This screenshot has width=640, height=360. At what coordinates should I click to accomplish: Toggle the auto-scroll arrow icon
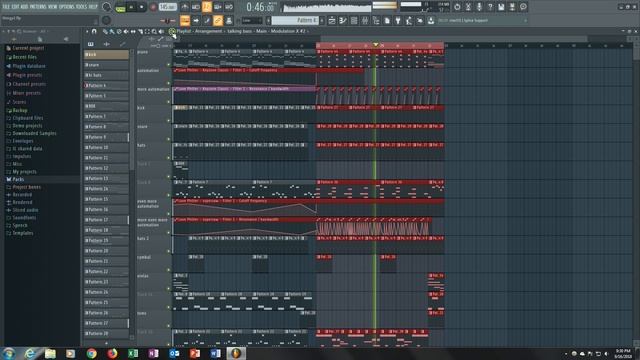pyautogui.click(x=196, y=20)
